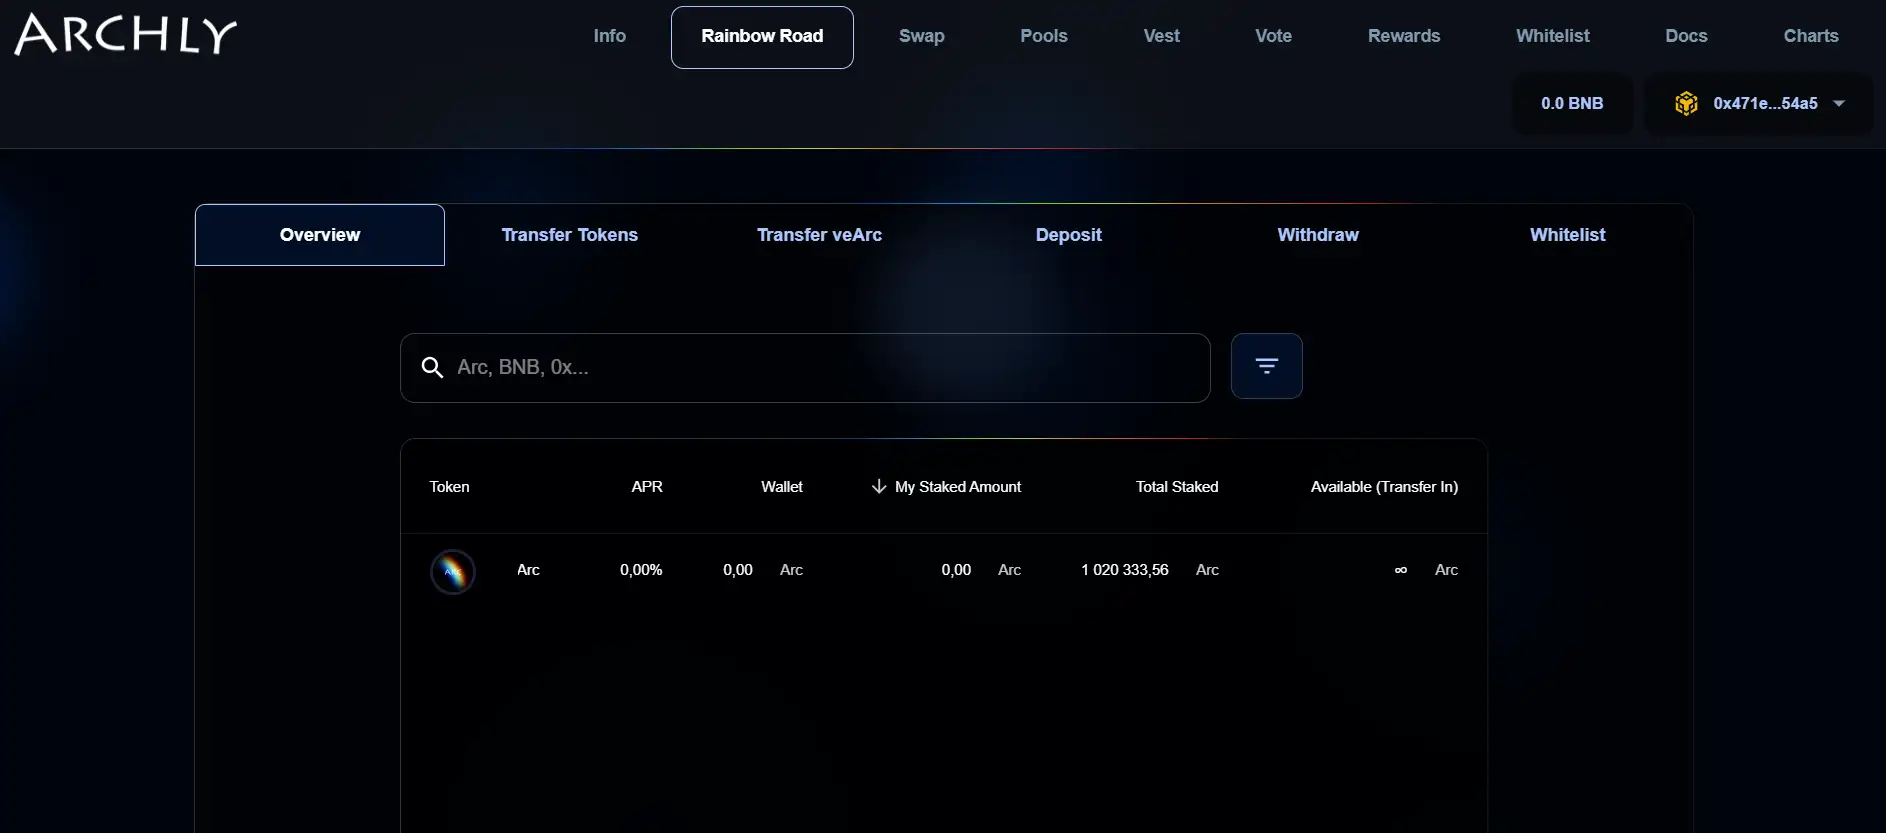1886x833 pixels.
Task: Navigate to Pools in top menu
Action: (x=1043, y=36)
